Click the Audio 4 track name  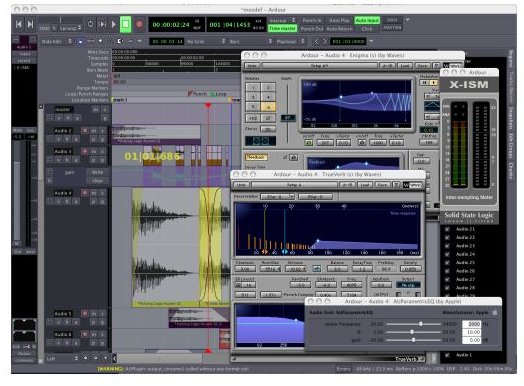pos(63,193)
